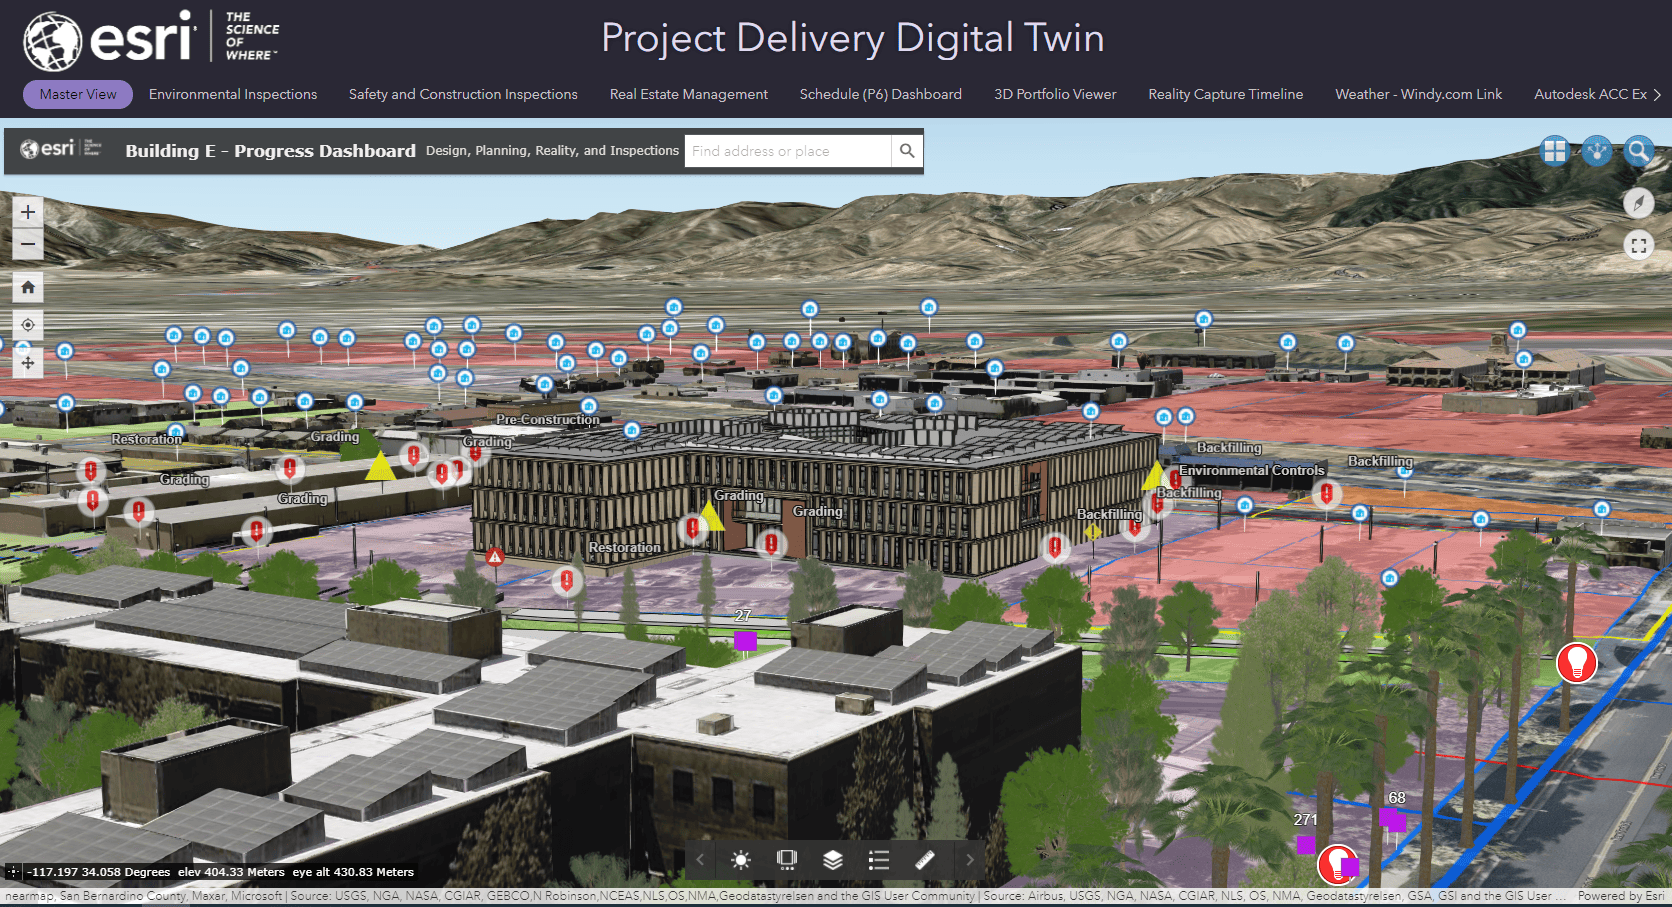1672x907 pixels.
Task: Click the Home view button
Action: [27, 287]
